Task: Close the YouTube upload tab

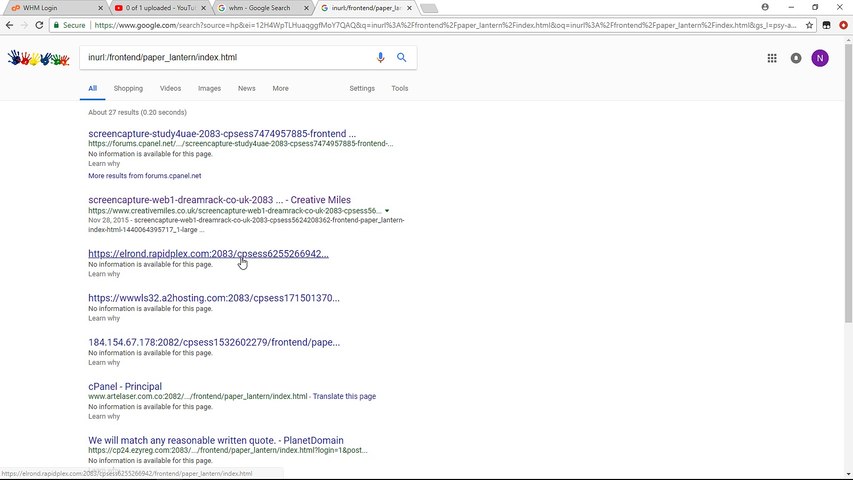Action: click(x=203, y=8)
